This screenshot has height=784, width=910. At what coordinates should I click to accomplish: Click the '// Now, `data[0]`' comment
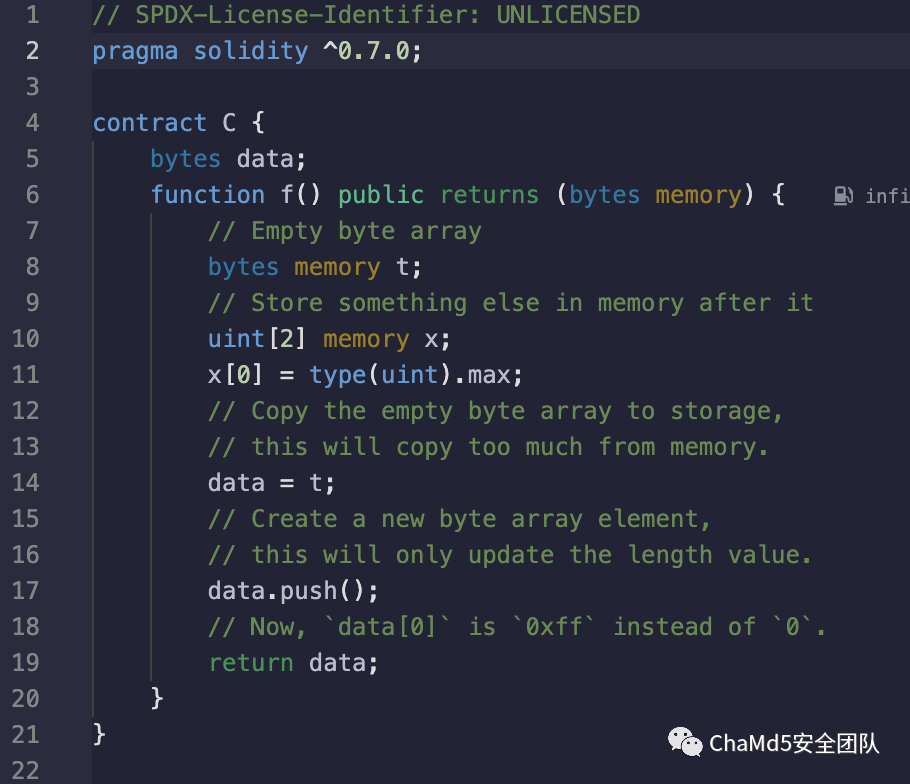[517, 627]
